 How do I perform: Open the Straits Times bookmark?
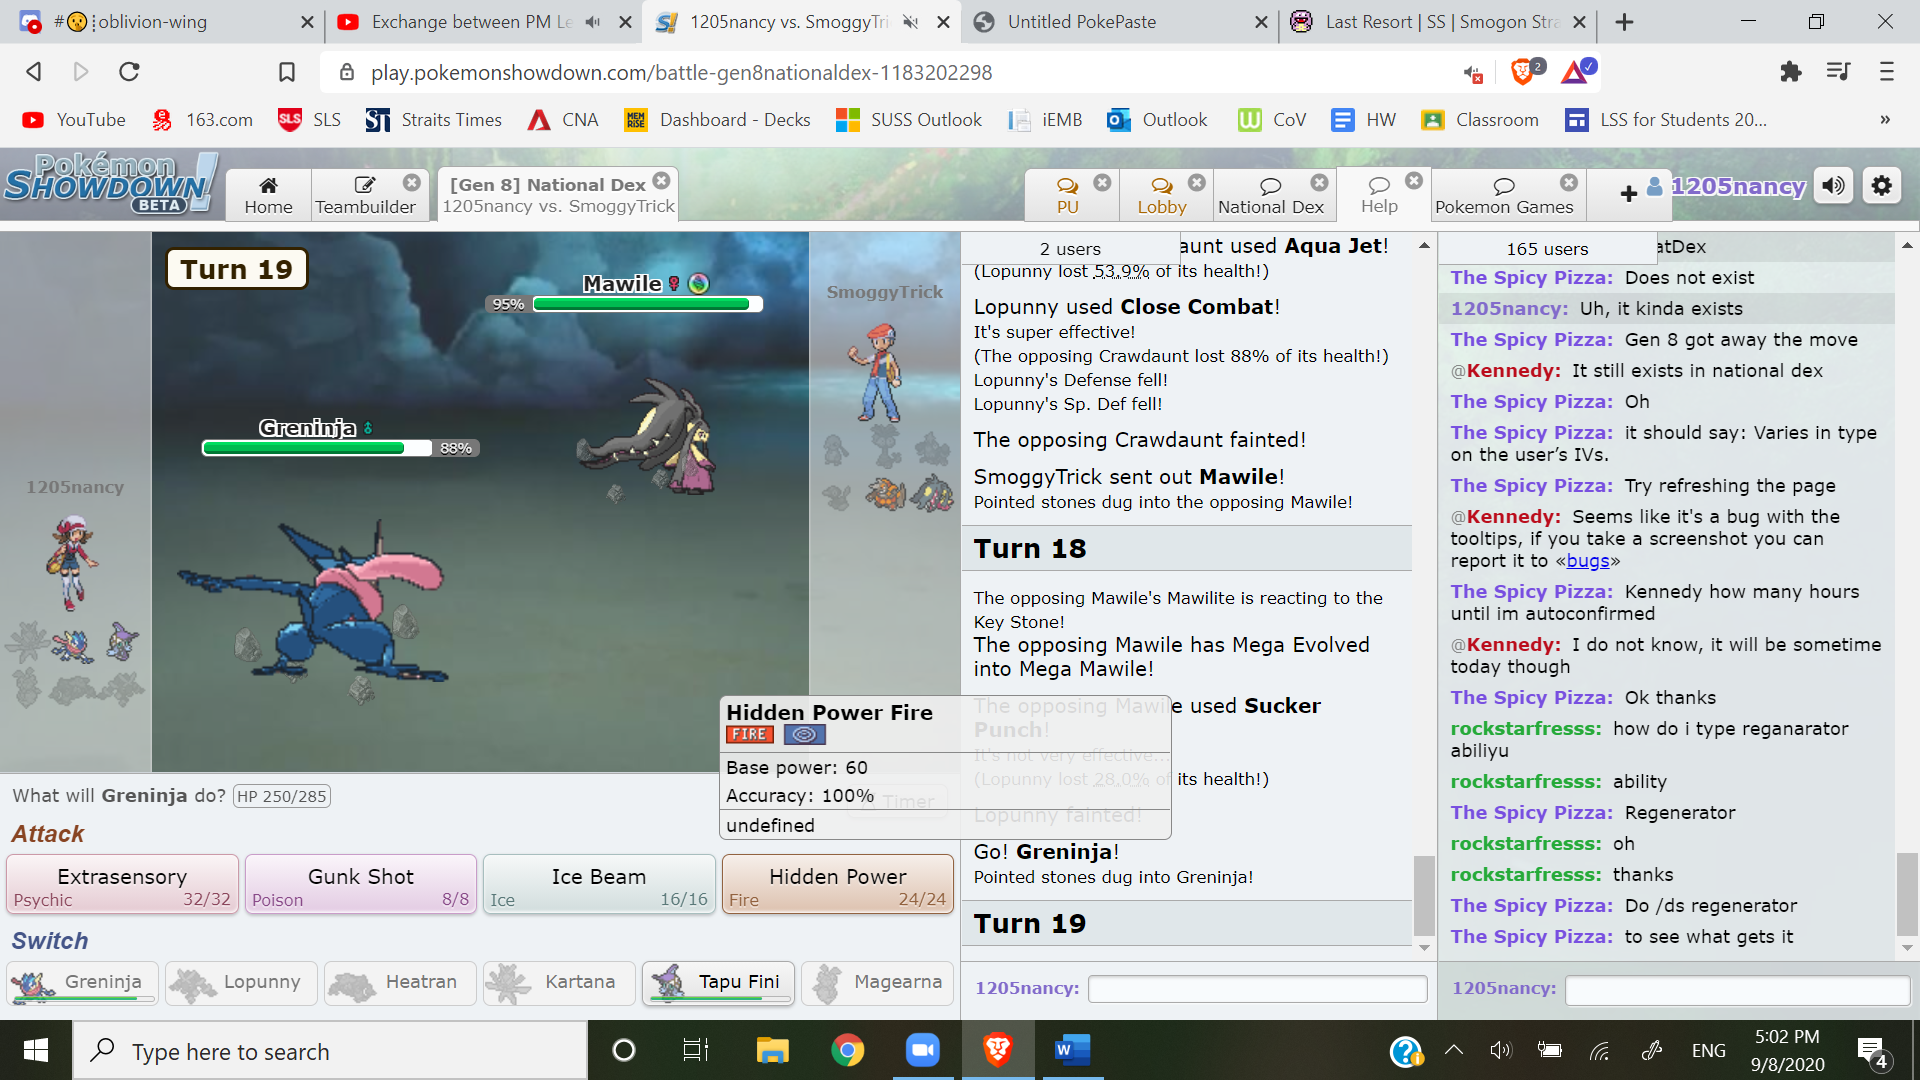point(434,120)
